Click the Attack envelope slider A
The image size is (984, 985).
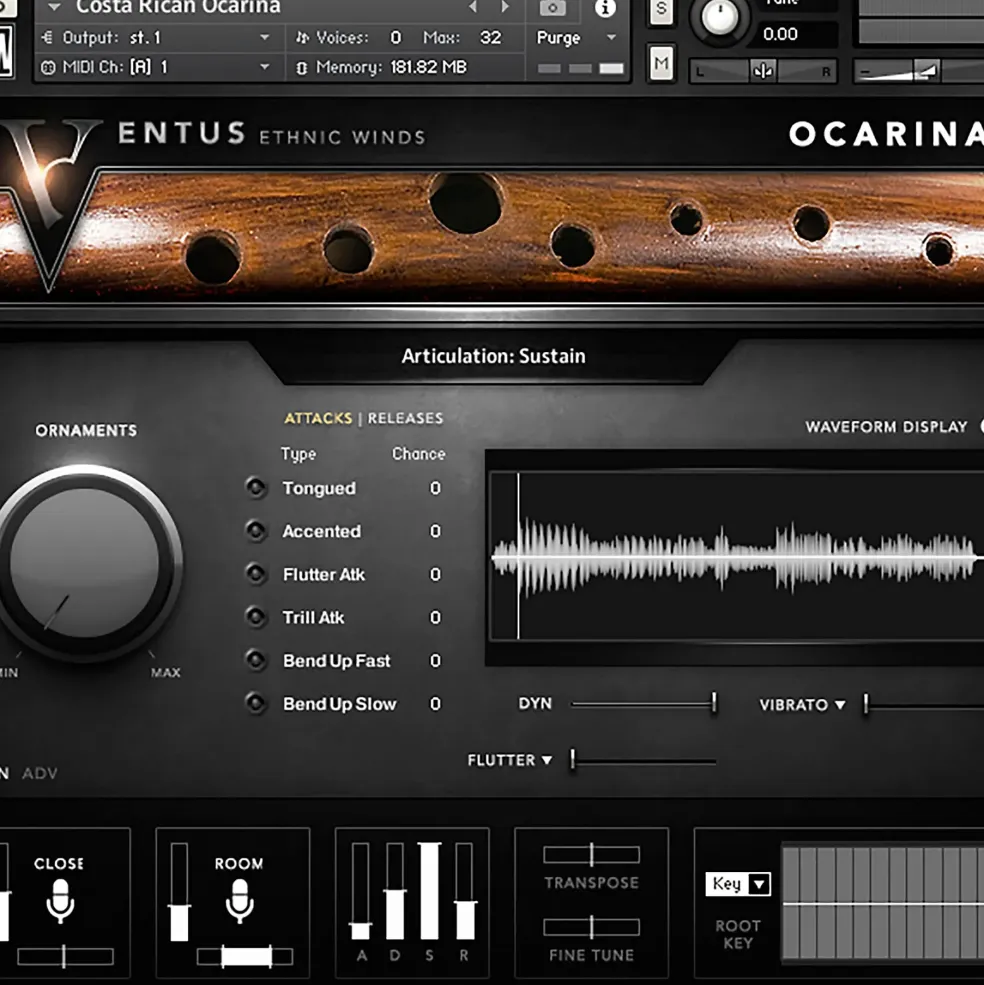coord(360,891)
